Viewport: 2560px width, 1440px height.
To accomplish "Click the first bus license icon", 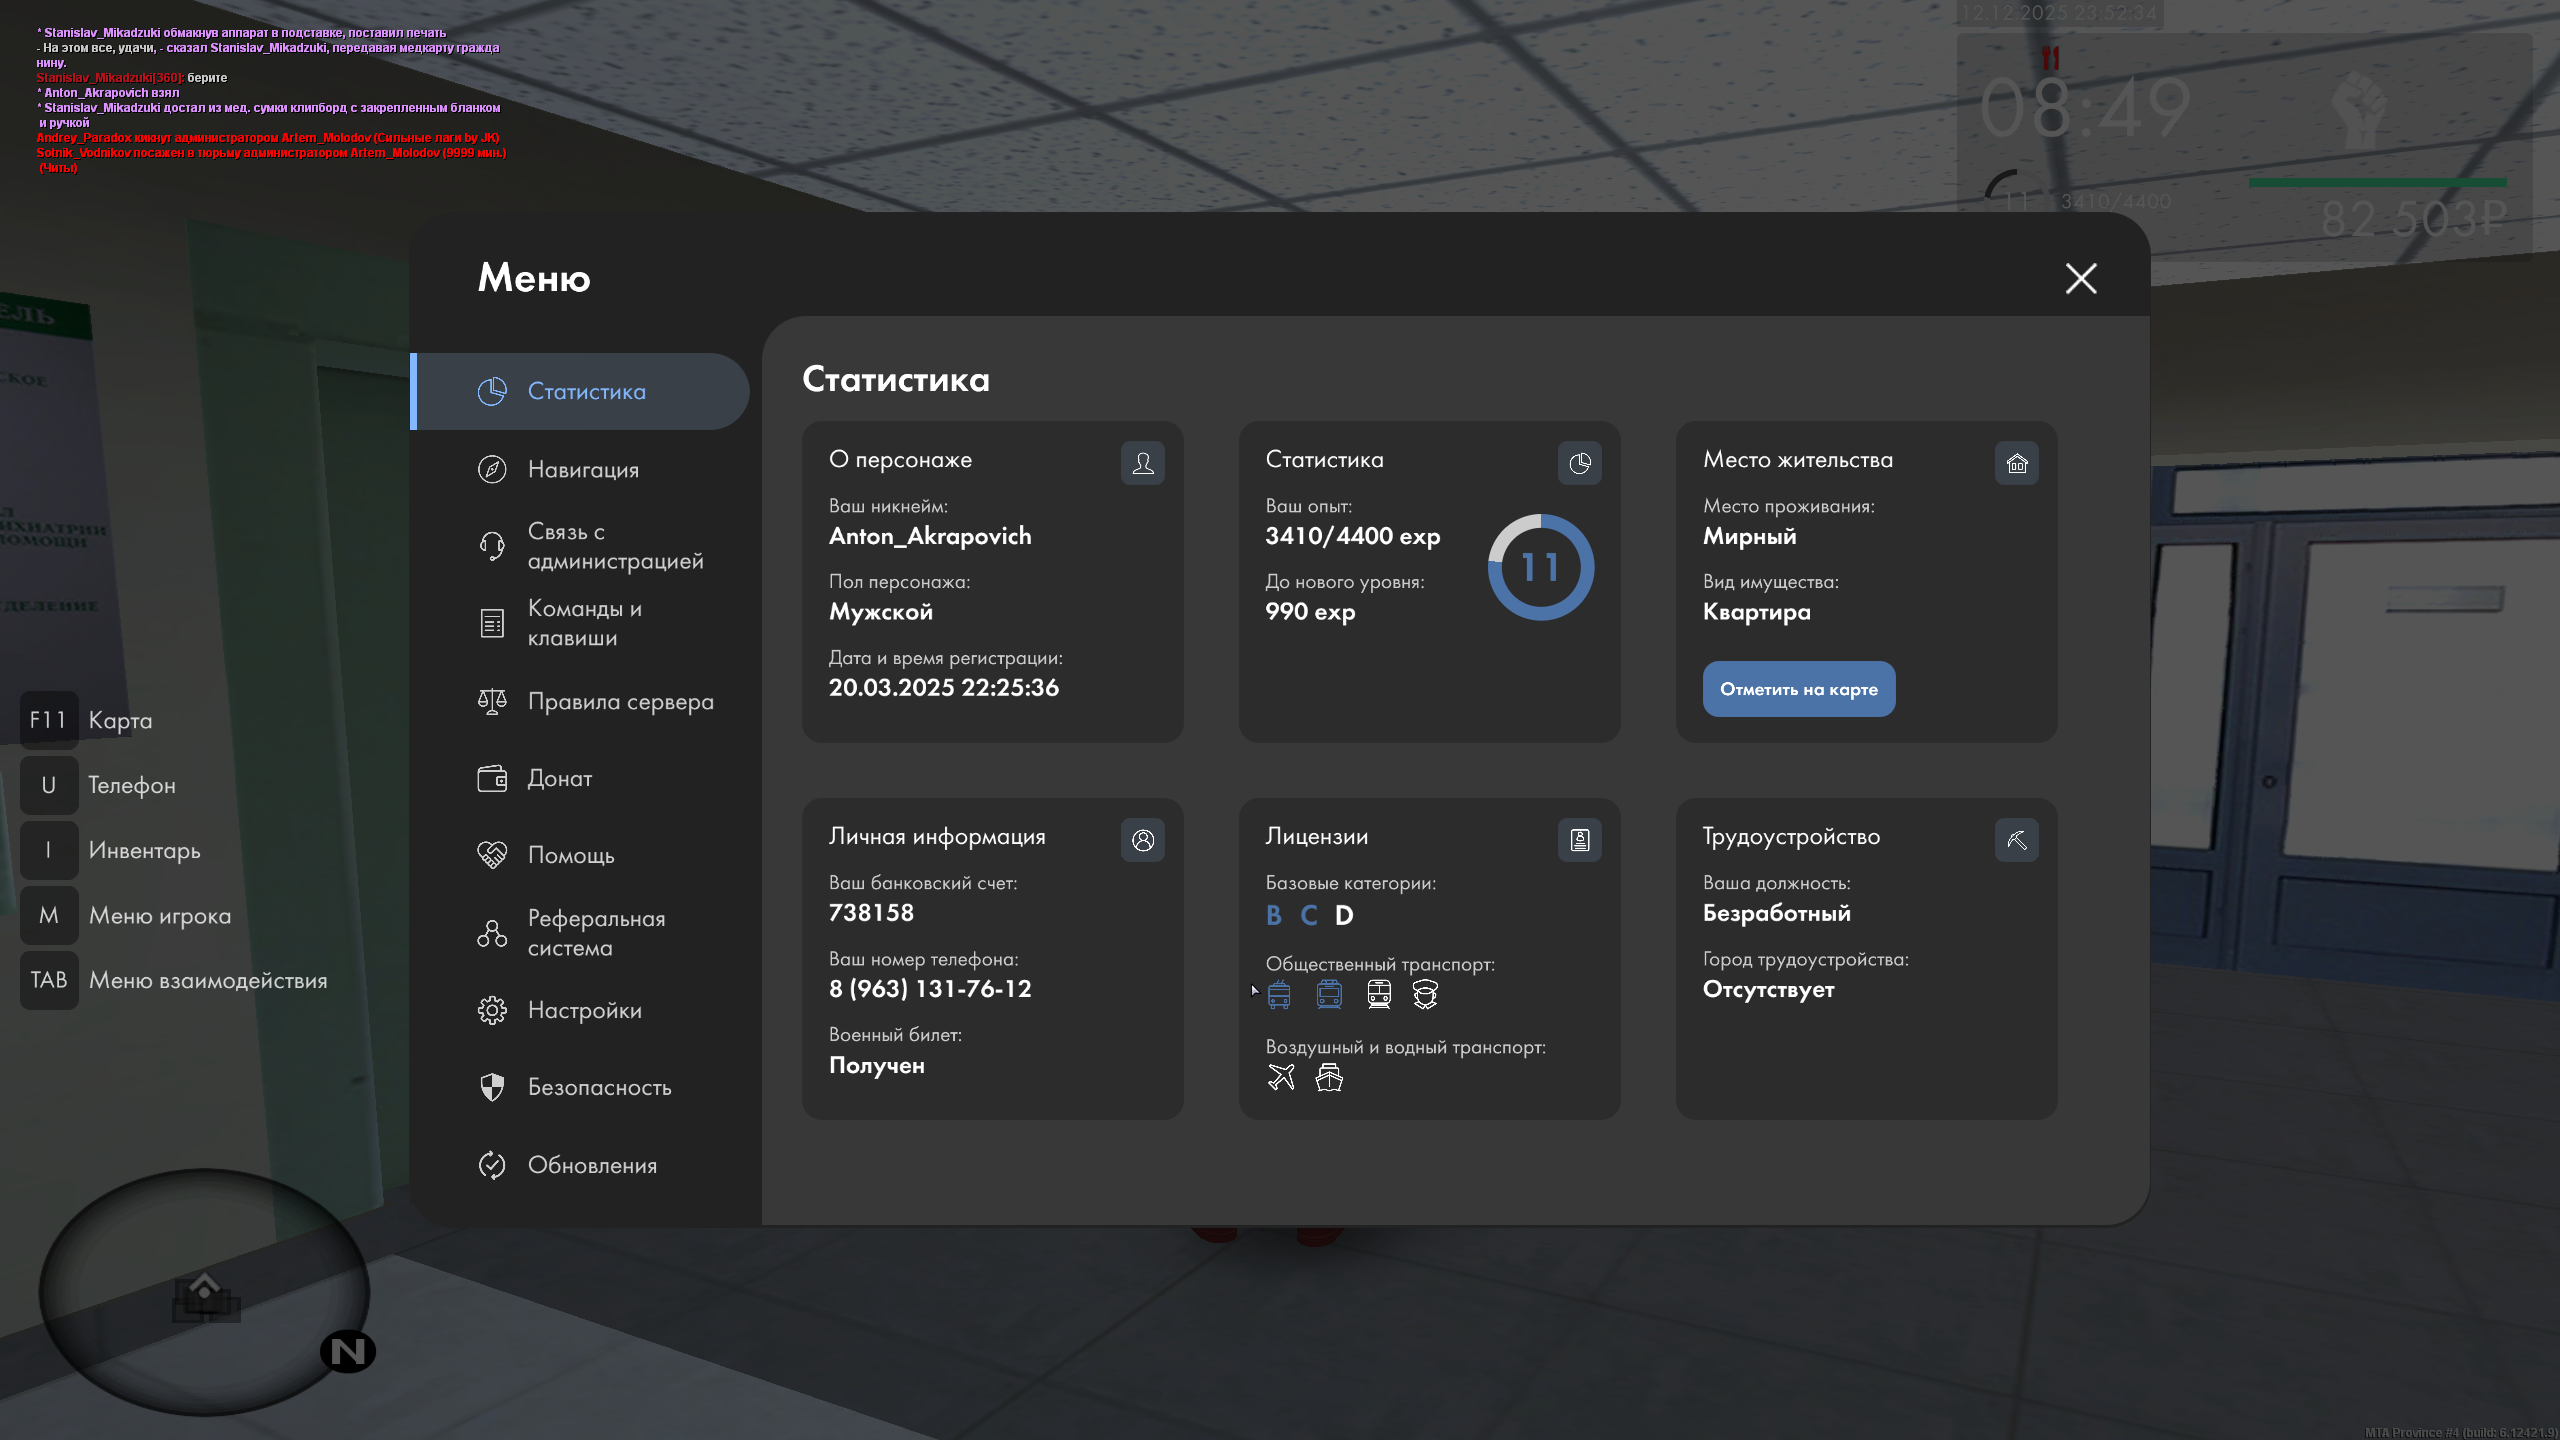I will pos(1279,994).
